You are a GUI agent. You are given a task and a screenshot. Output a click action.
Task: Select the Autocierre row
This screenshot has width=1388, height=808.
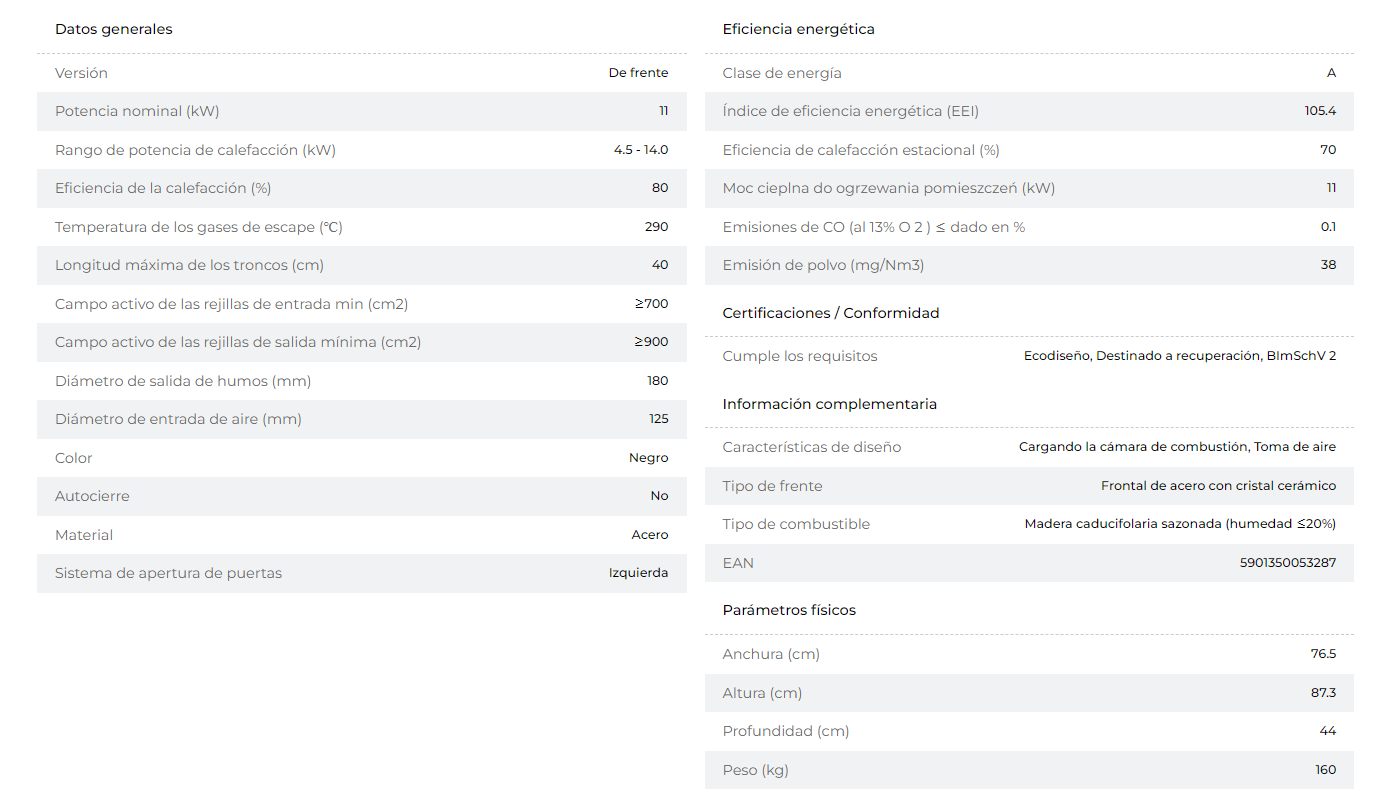tap(362, 496)
